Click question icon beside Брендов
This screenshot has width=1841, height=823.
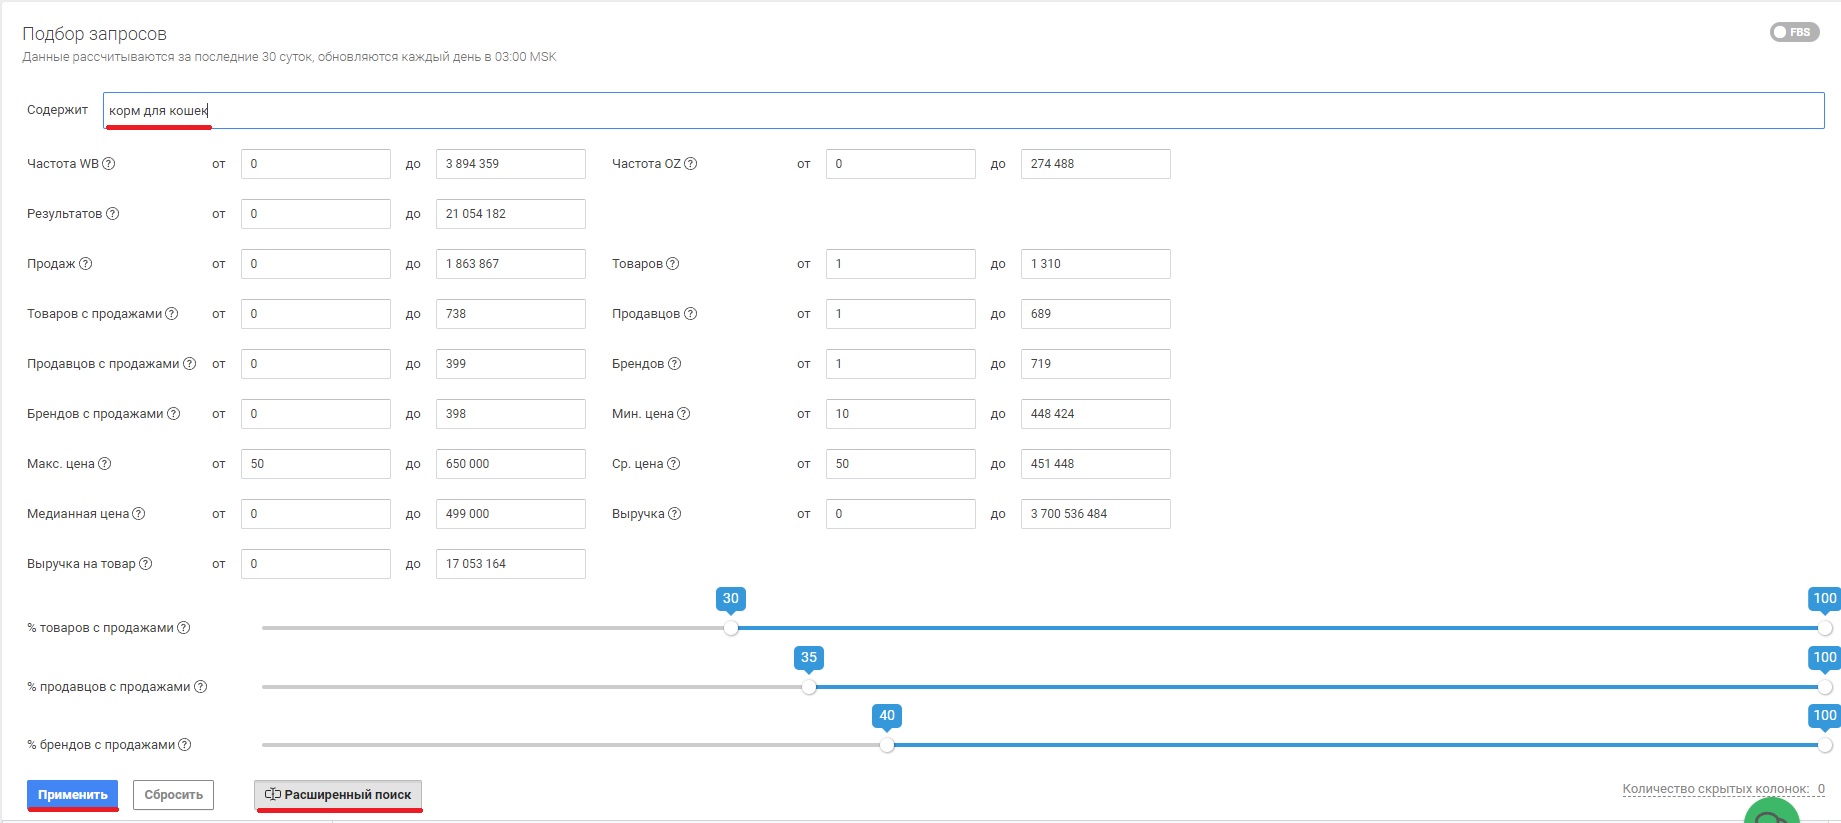click(675, 364)
